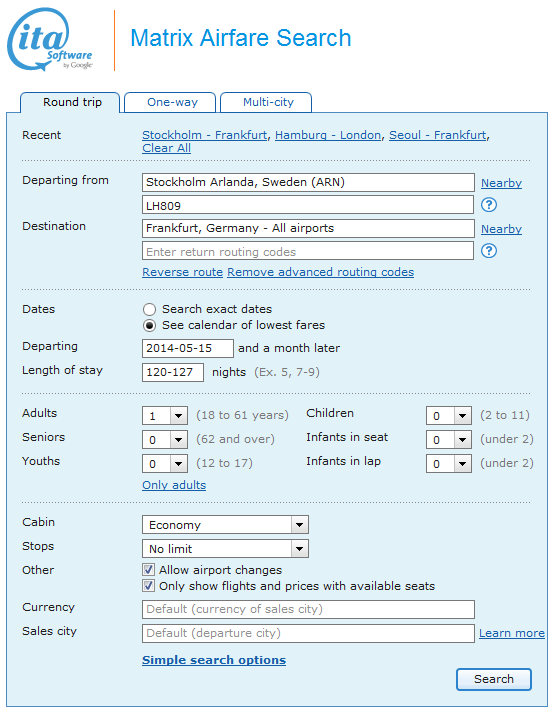Open recent search Stockholm - Frankfurt
Image resolution: width=551 pixels, height=709 pixels.
pos(204,135)
